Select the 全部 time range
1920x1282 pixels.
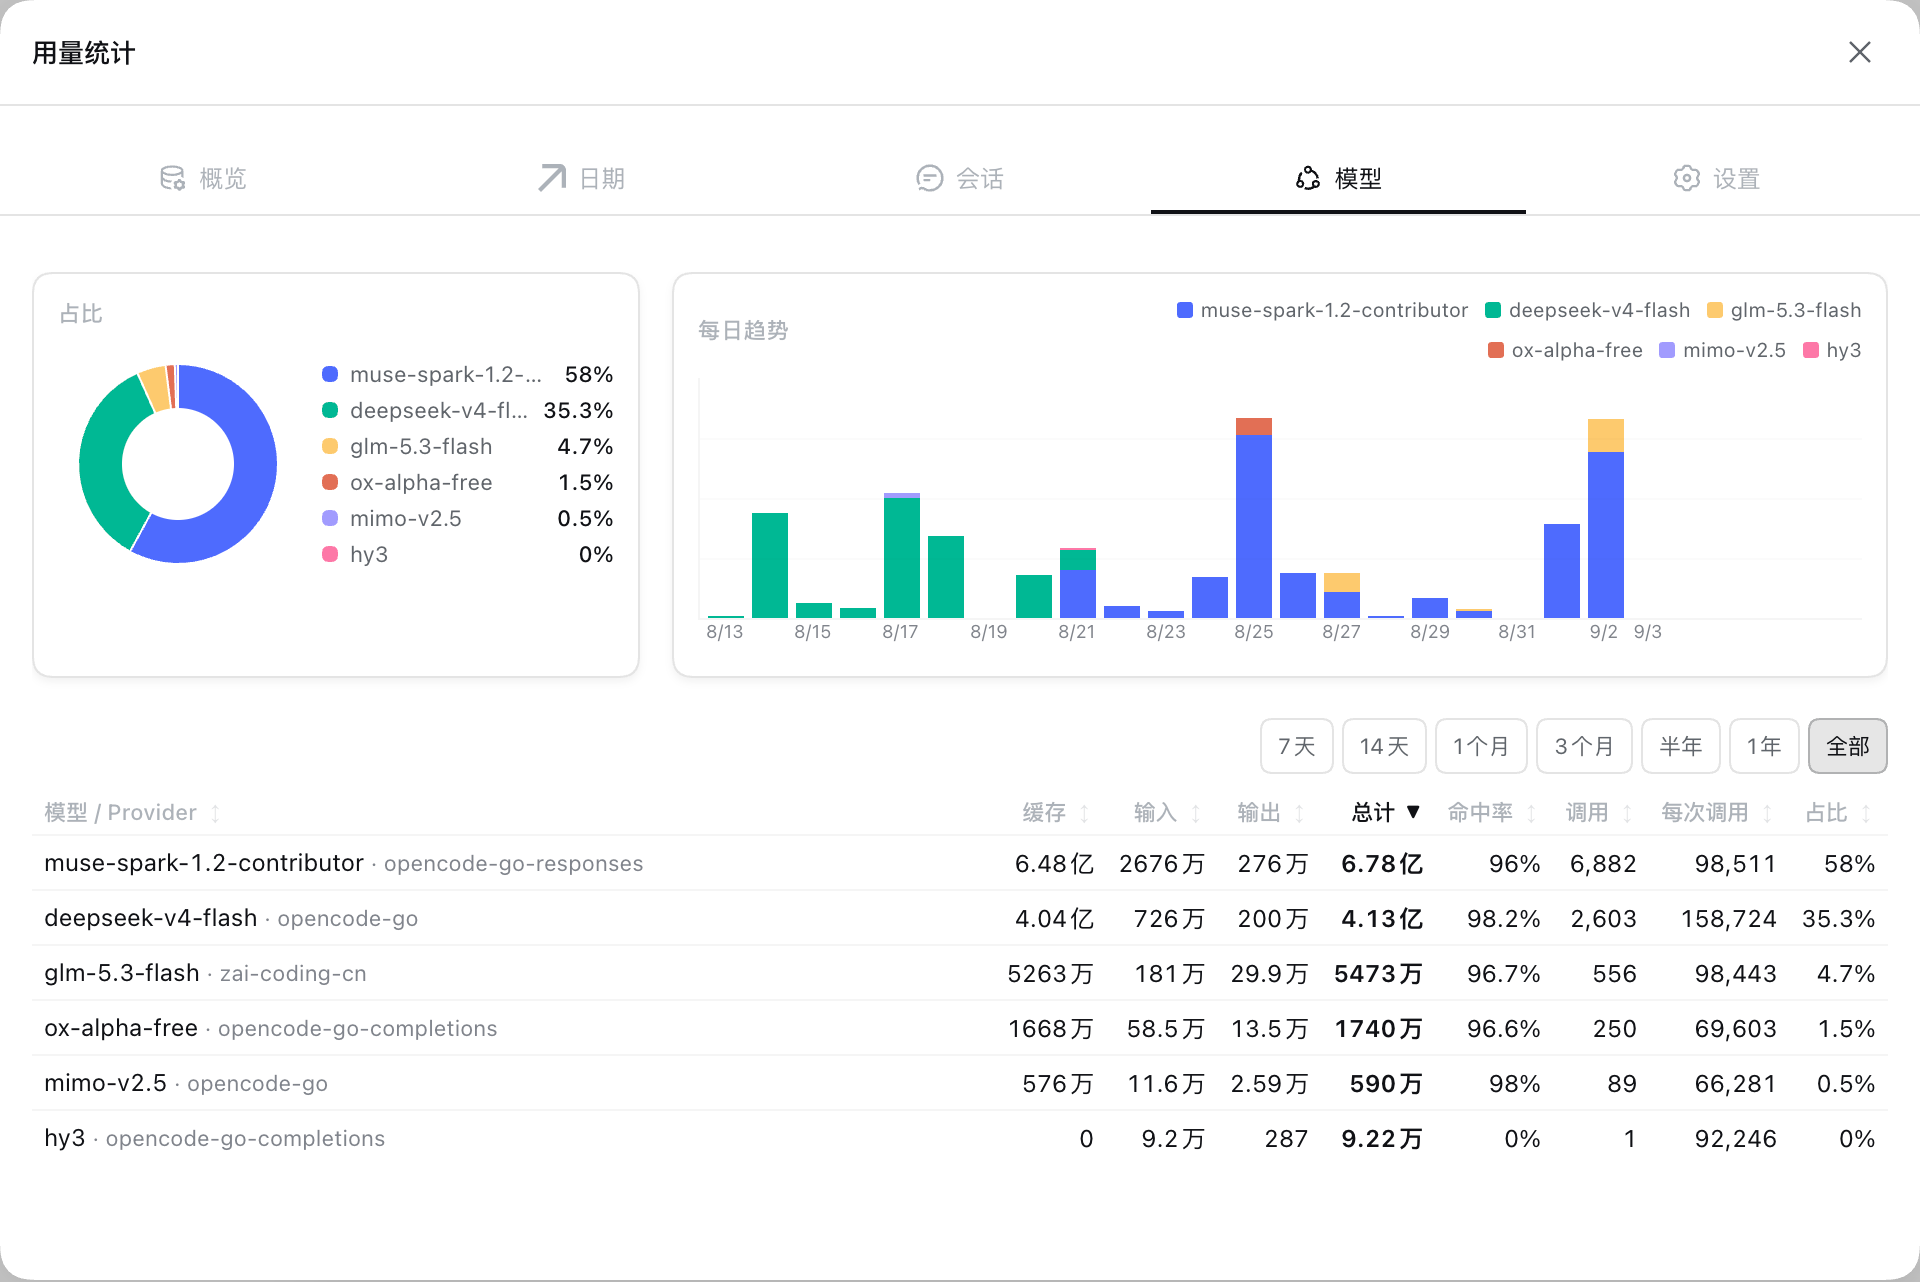1847,746
